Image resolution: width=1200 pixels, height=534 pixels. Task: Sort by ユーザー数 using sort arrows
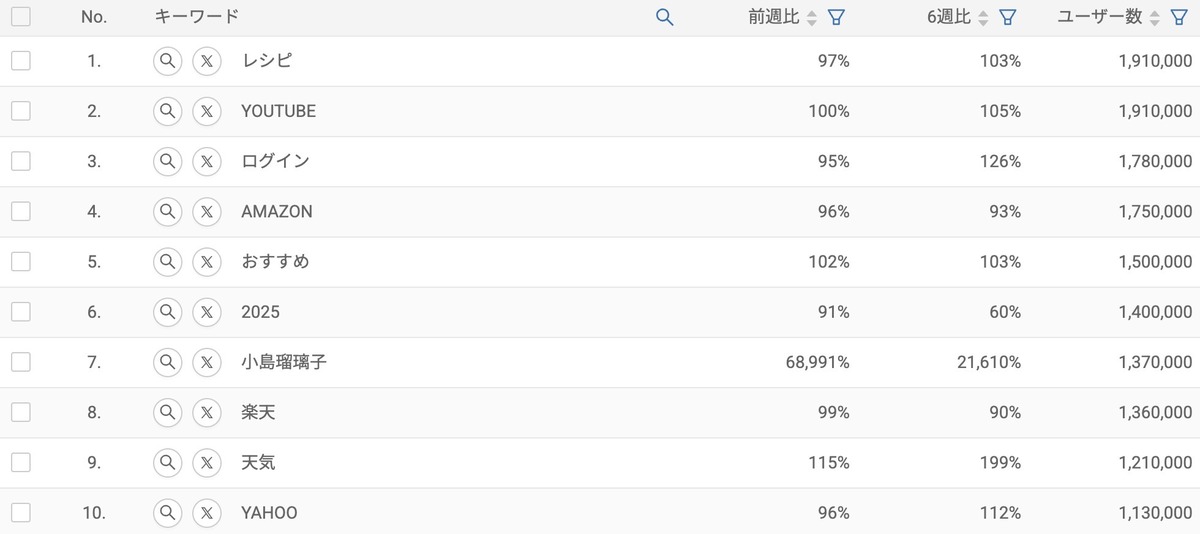[x=1155, y=17]
